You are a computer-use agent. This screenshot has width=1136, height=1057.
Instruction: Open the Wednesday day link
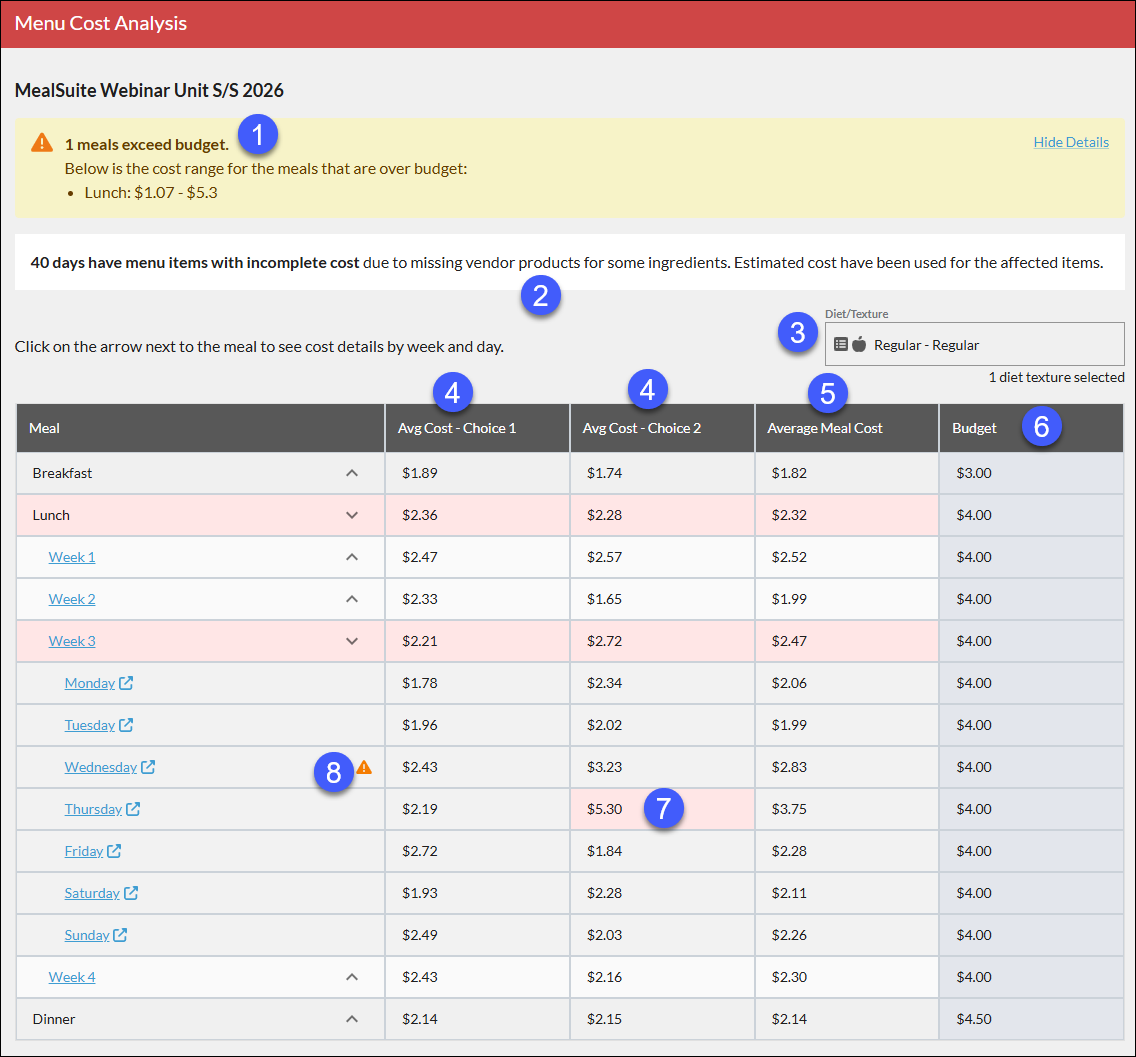pyautogui.click(x=101, y=766)
